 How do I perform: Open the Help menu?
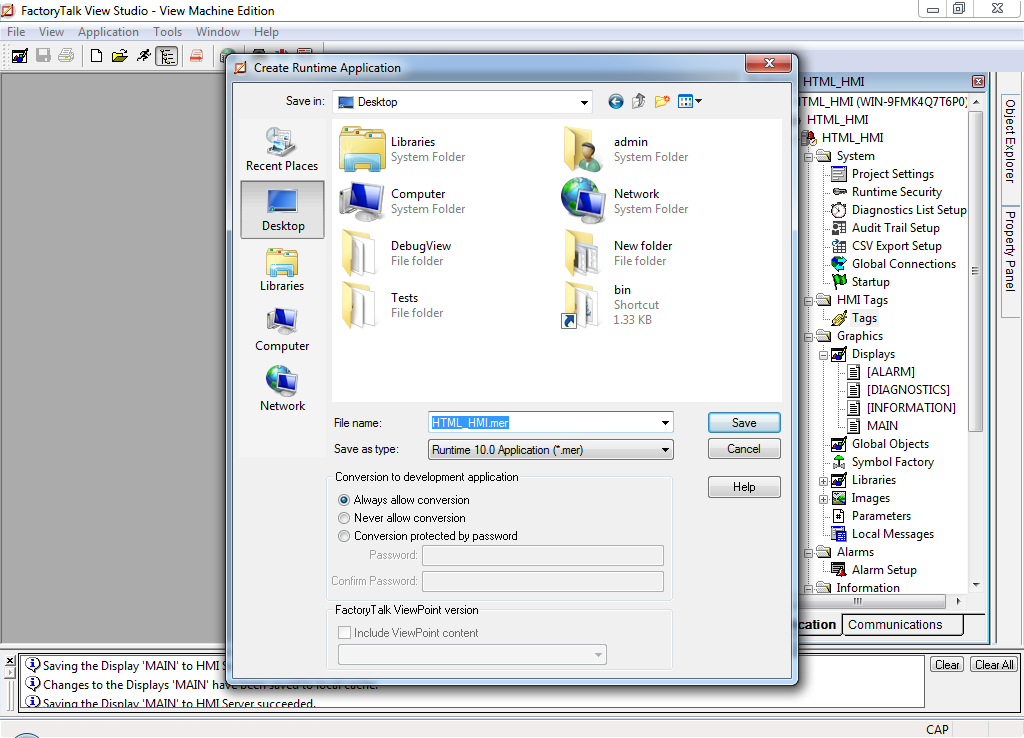click(x=266, y=32)
